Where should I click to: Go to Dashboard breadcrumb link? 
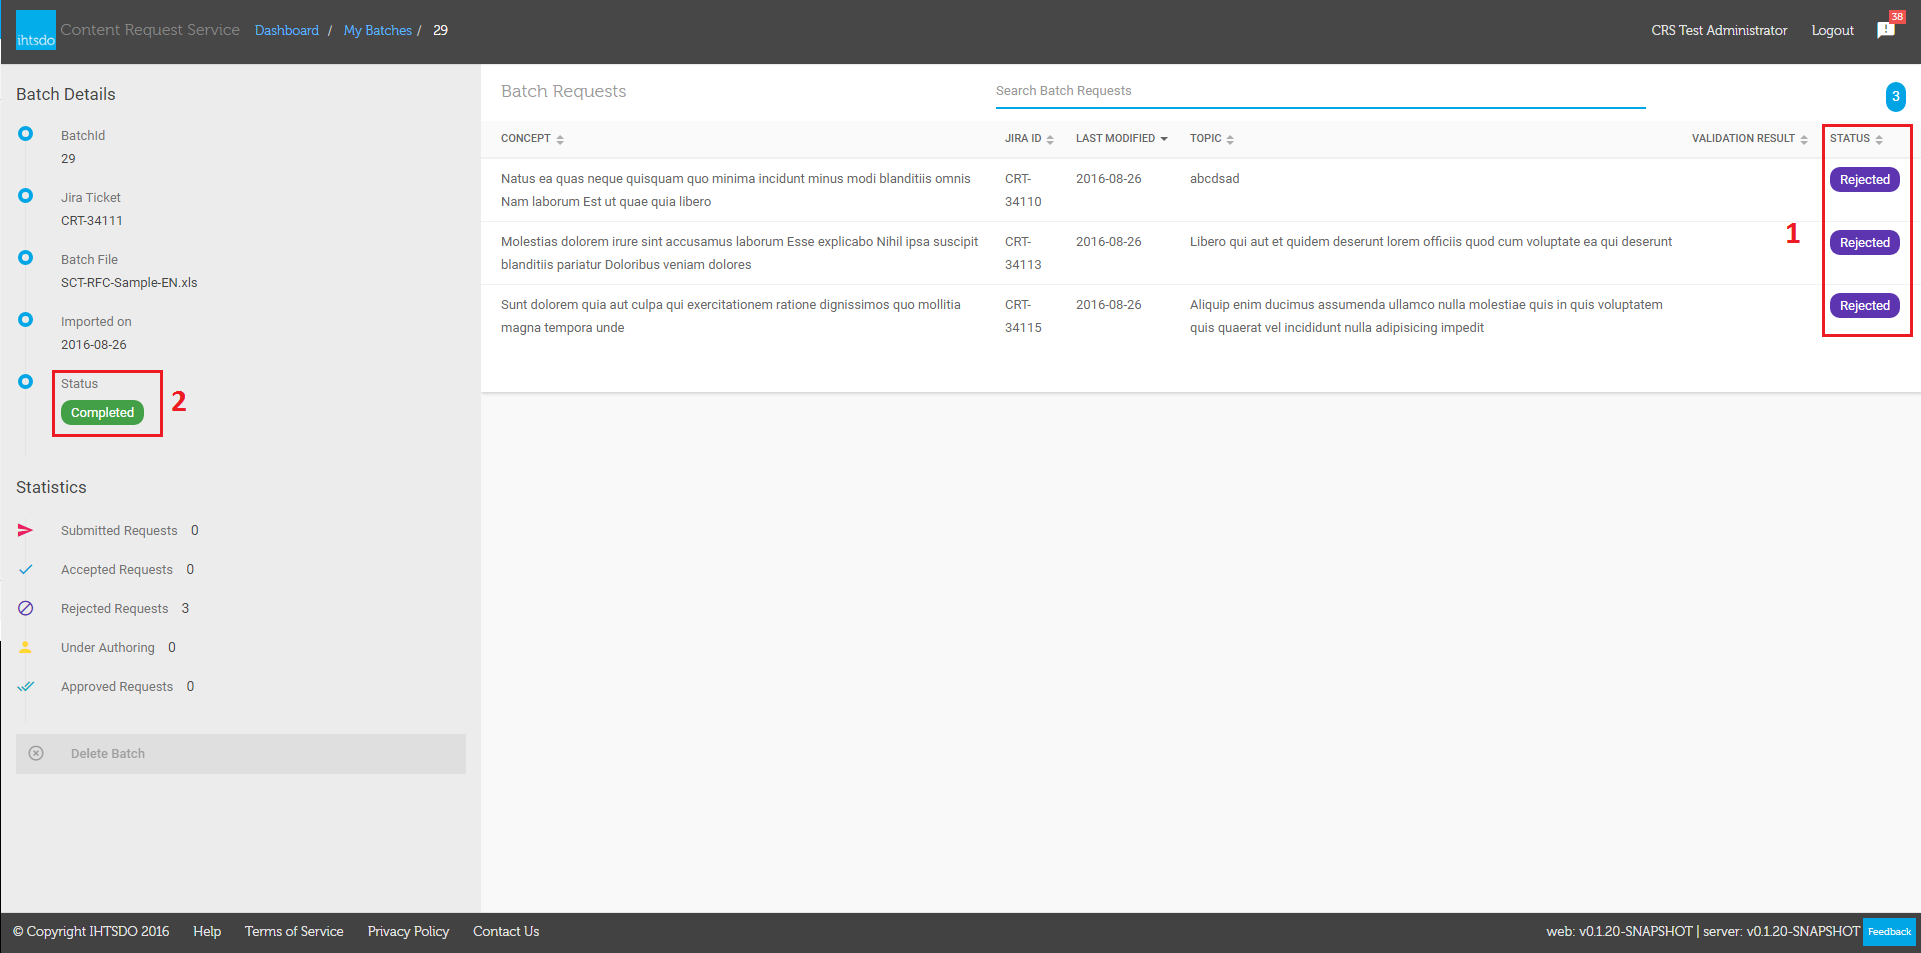(x=286, y=30)
